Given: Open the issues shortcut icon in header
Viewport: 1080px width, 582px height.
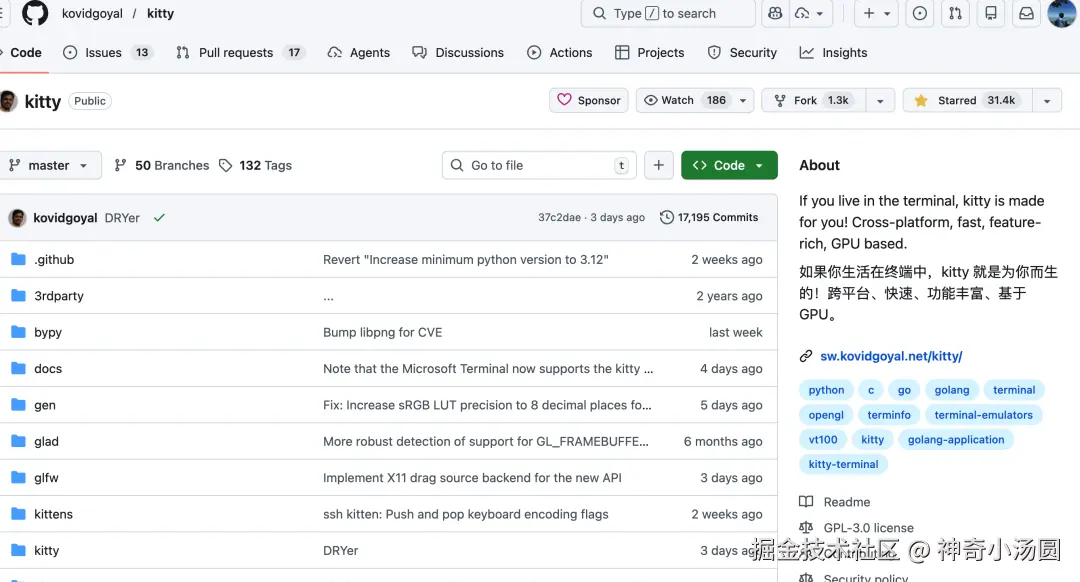Looking at the screenshot, I should [920, 13].
